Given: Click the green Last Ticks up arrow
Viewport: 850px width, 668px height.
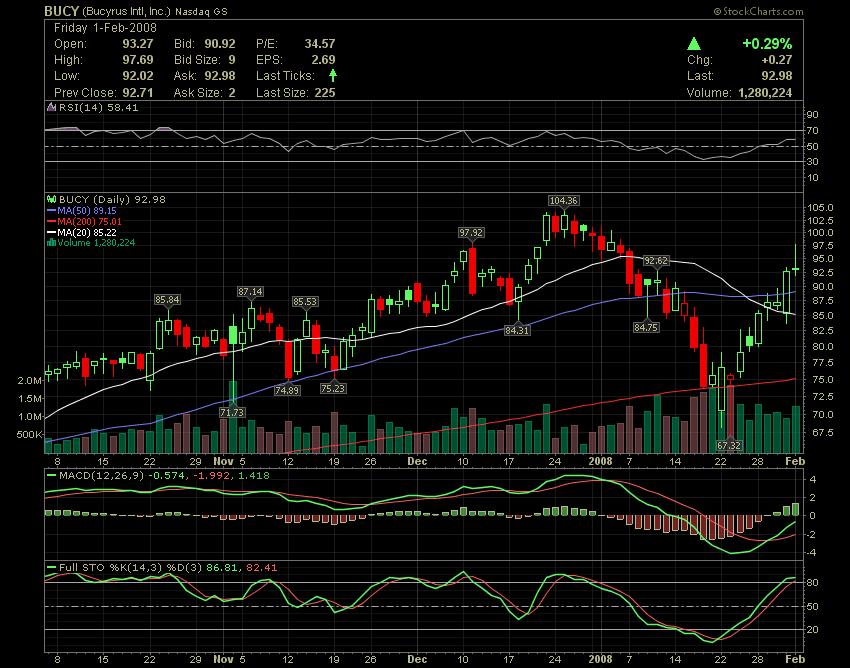Looking at the screenshot, I should [x=332, y=75].
